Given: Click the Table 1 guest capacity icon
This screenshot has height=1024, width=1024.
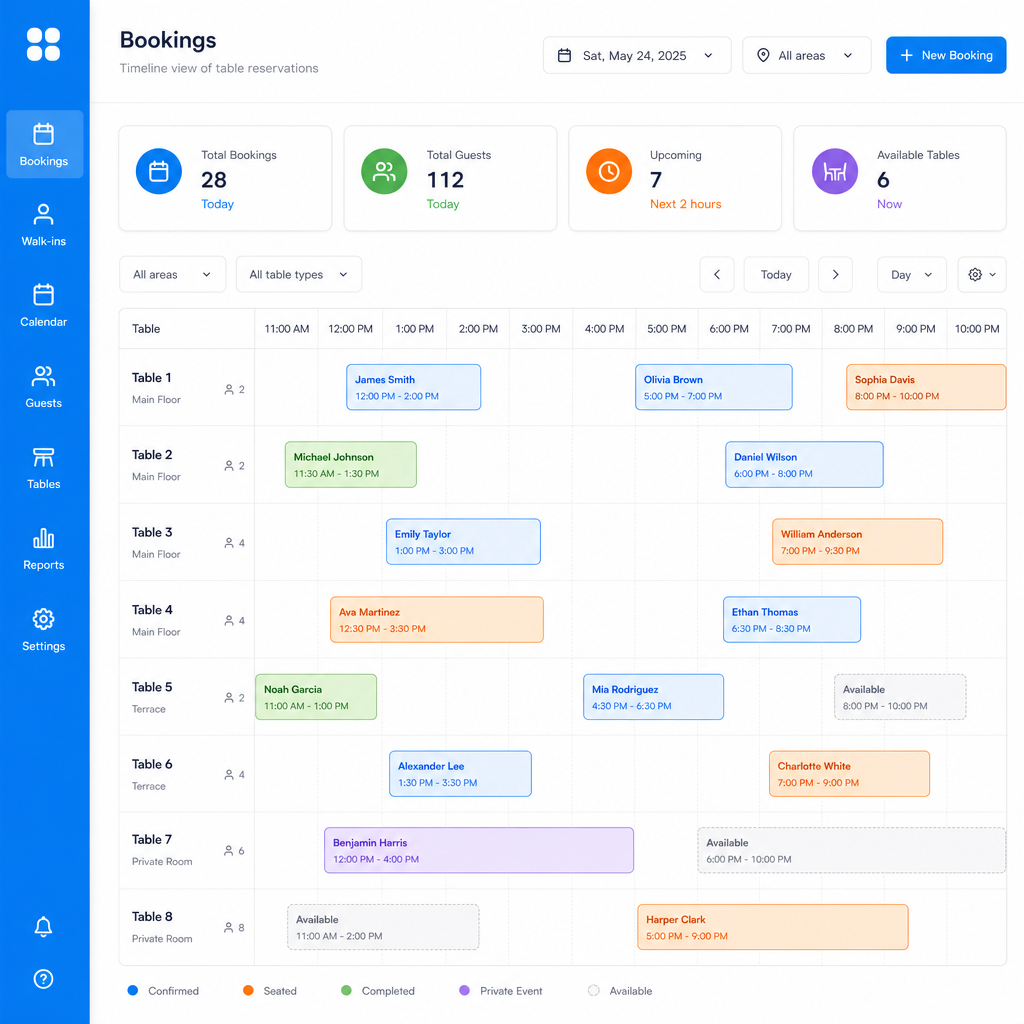Looking at the screenshot, I should (x=229, y=389).
